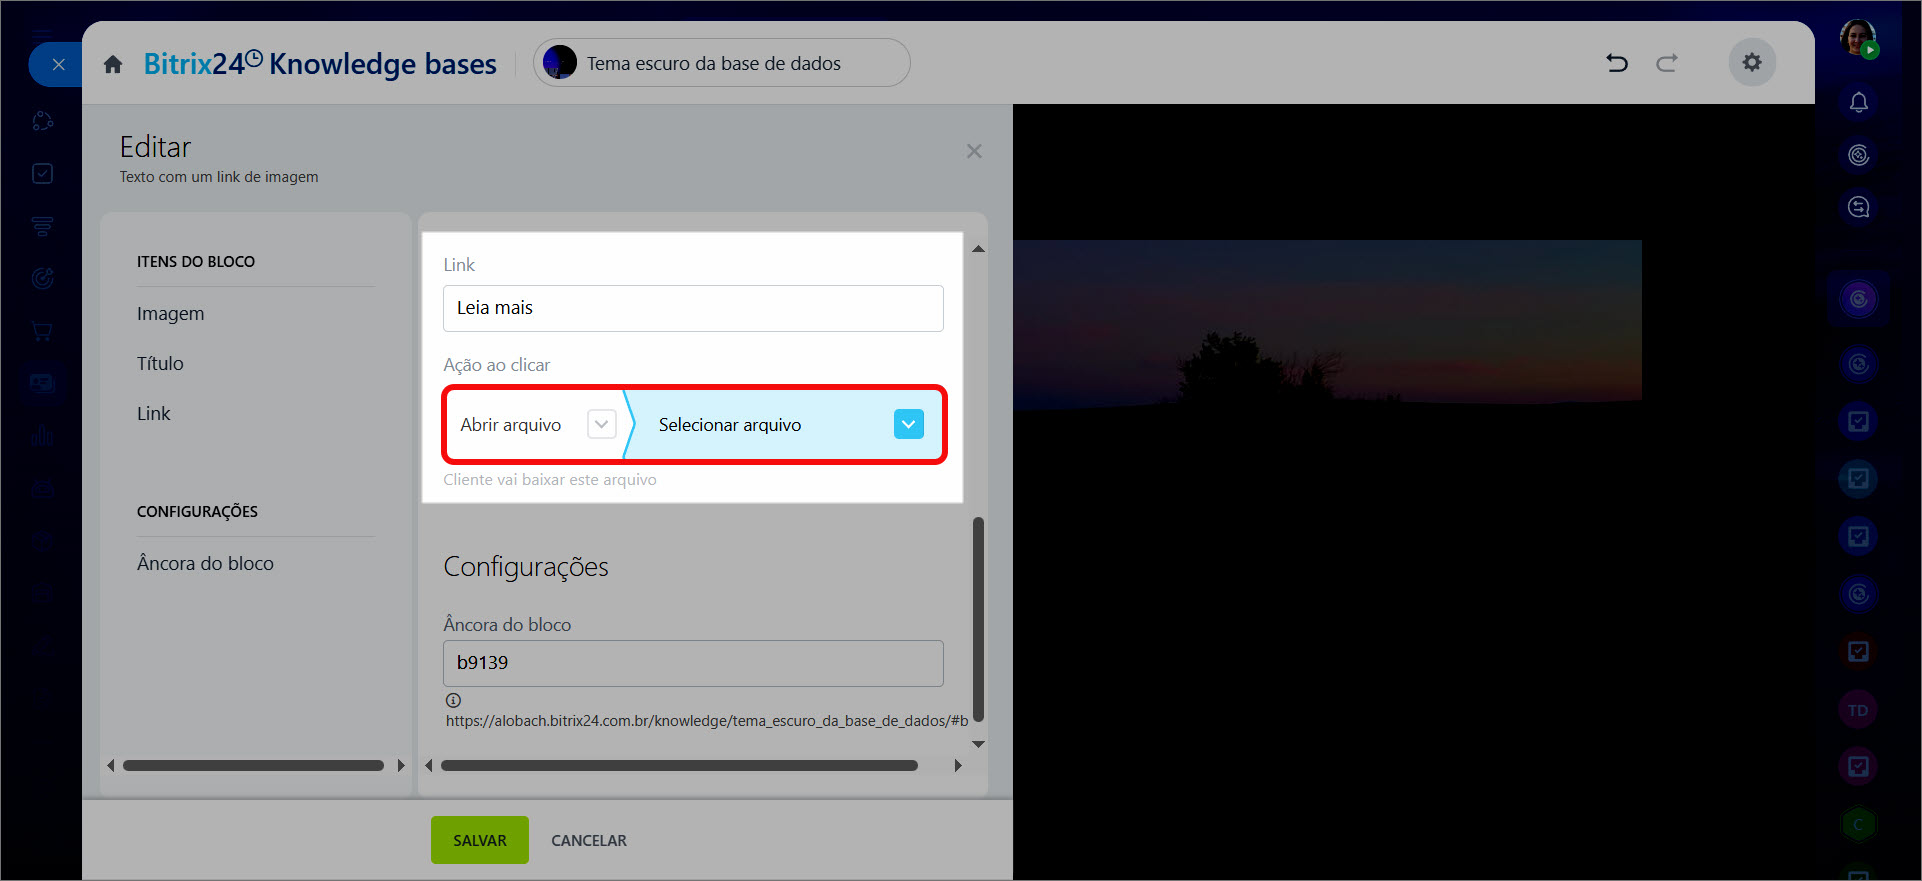
Task: Close the Editar panel
Action: [974, 151]
